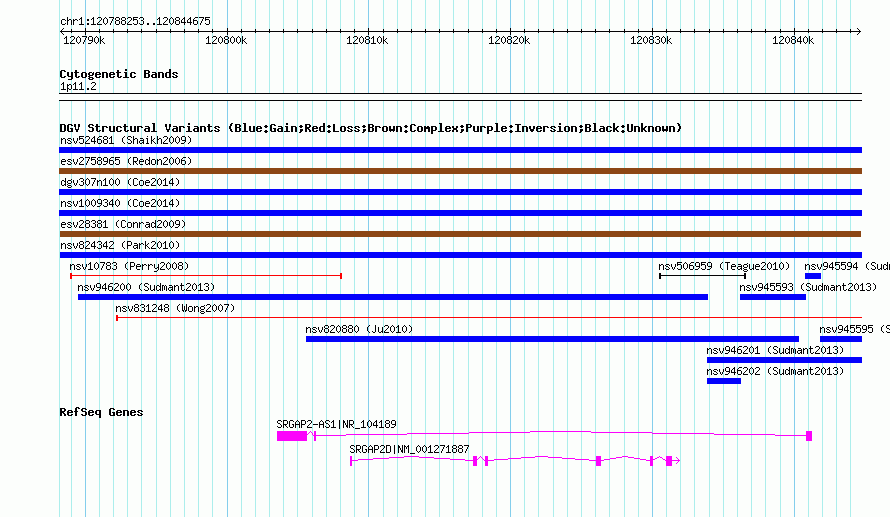Screen dimensions: 890x517
Task: Open the SRGAP2D|NM_001271887 gene label
Action: tap(409, 449)
